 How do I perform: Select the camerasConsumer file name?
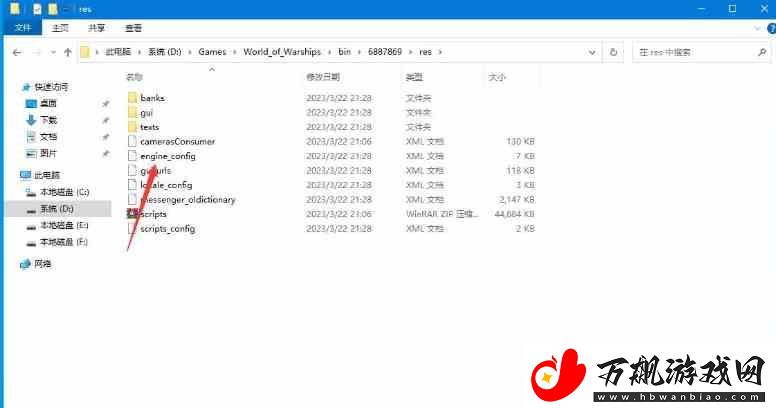[x=178, y=142]
